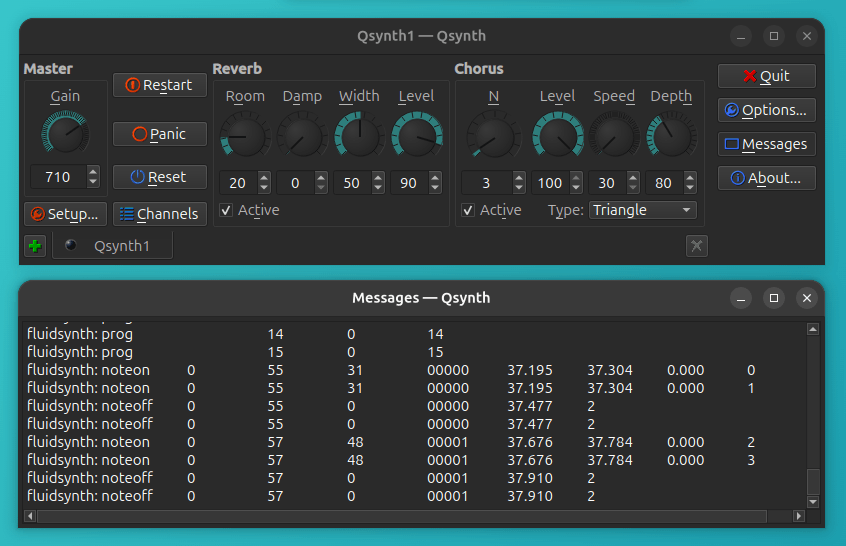Increase Reverb Room value stepper

264,178
